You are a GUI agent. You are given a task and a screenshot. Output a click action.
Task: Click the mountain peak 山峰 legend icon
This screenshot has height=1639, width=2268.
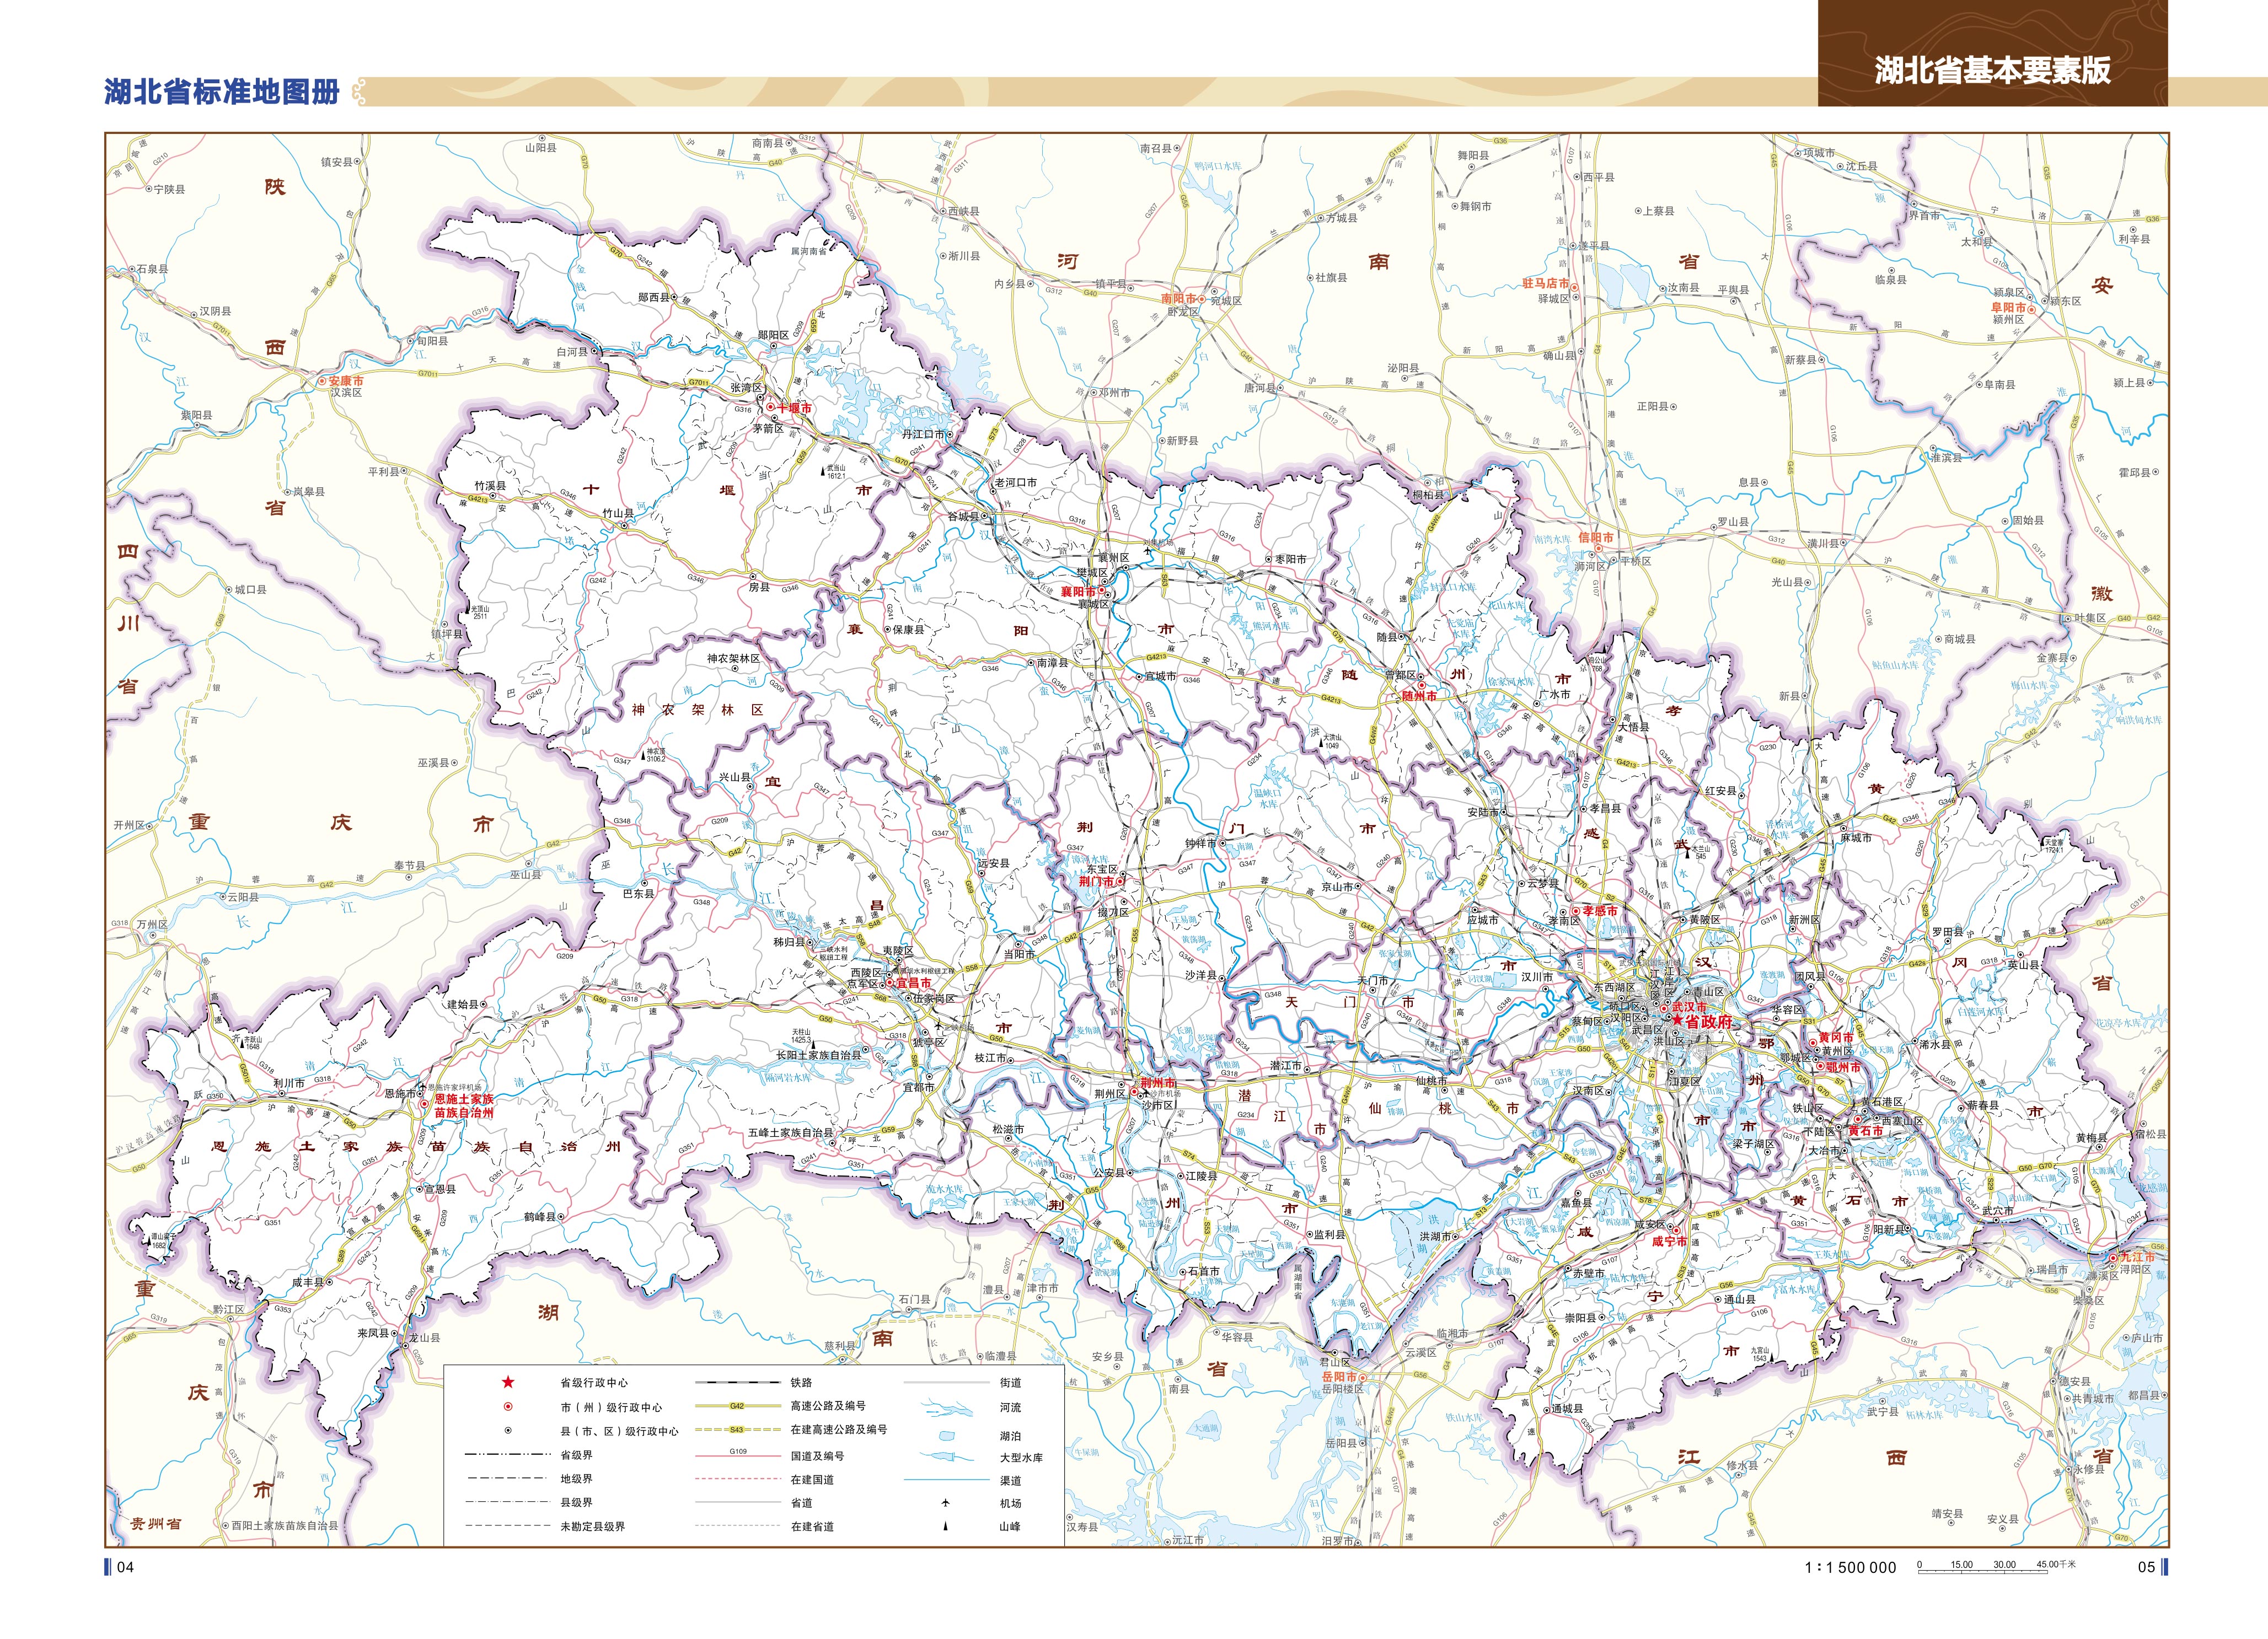point(946,1526)
